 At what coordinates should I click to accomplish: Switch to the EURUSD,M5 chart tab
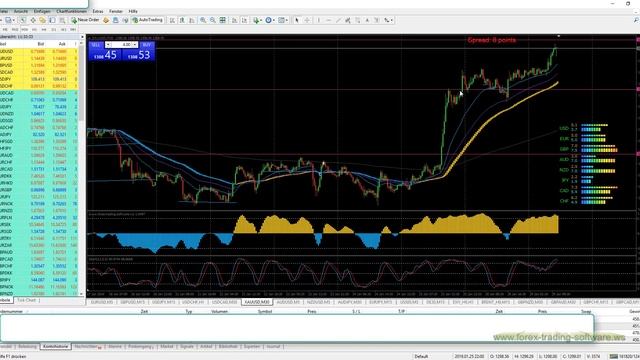(101, 302)
